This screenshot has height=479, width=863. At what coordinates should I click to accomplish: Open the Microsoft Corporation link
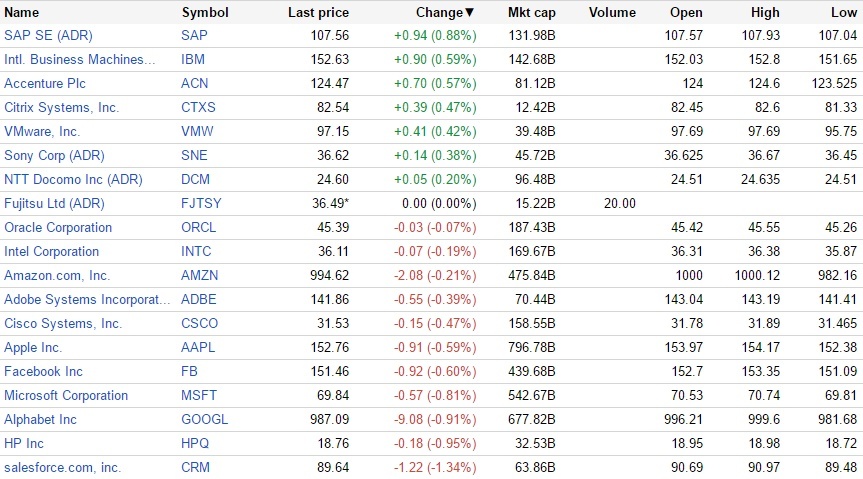coord(66,395)
